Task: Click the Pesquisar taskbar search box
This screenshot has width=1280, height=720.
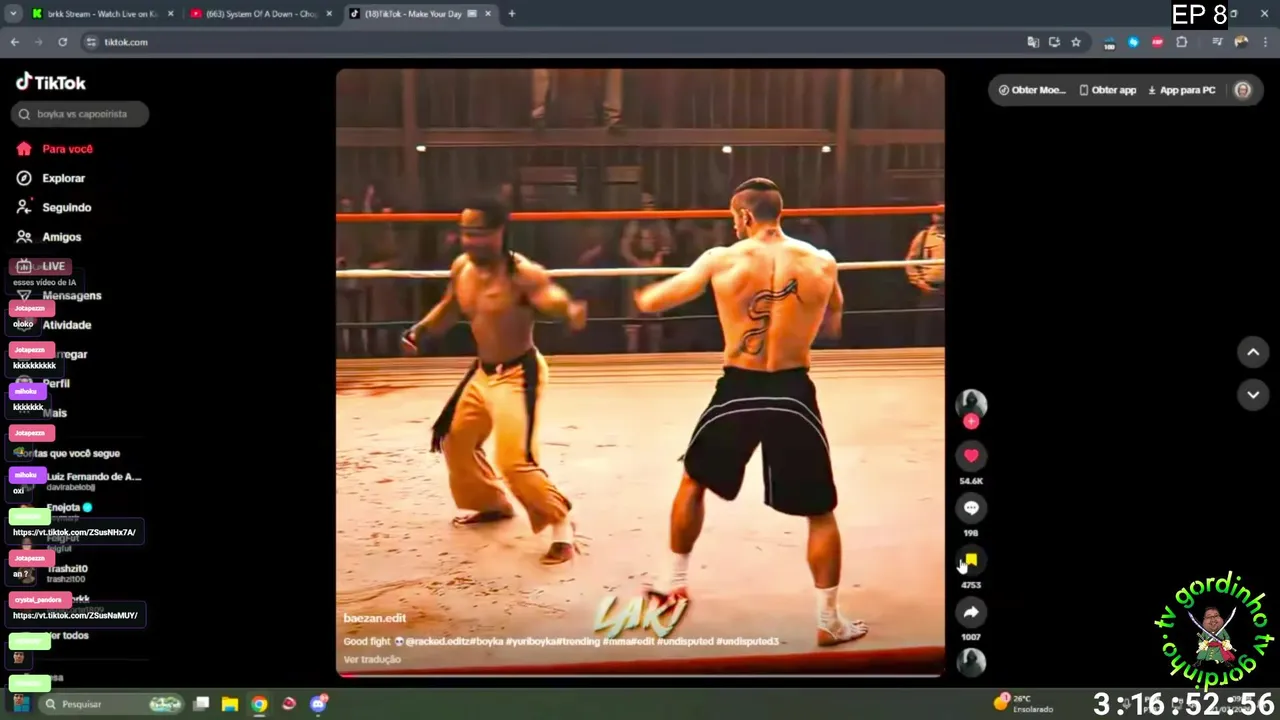Action: pyautogui.click(x=112, y=704)
